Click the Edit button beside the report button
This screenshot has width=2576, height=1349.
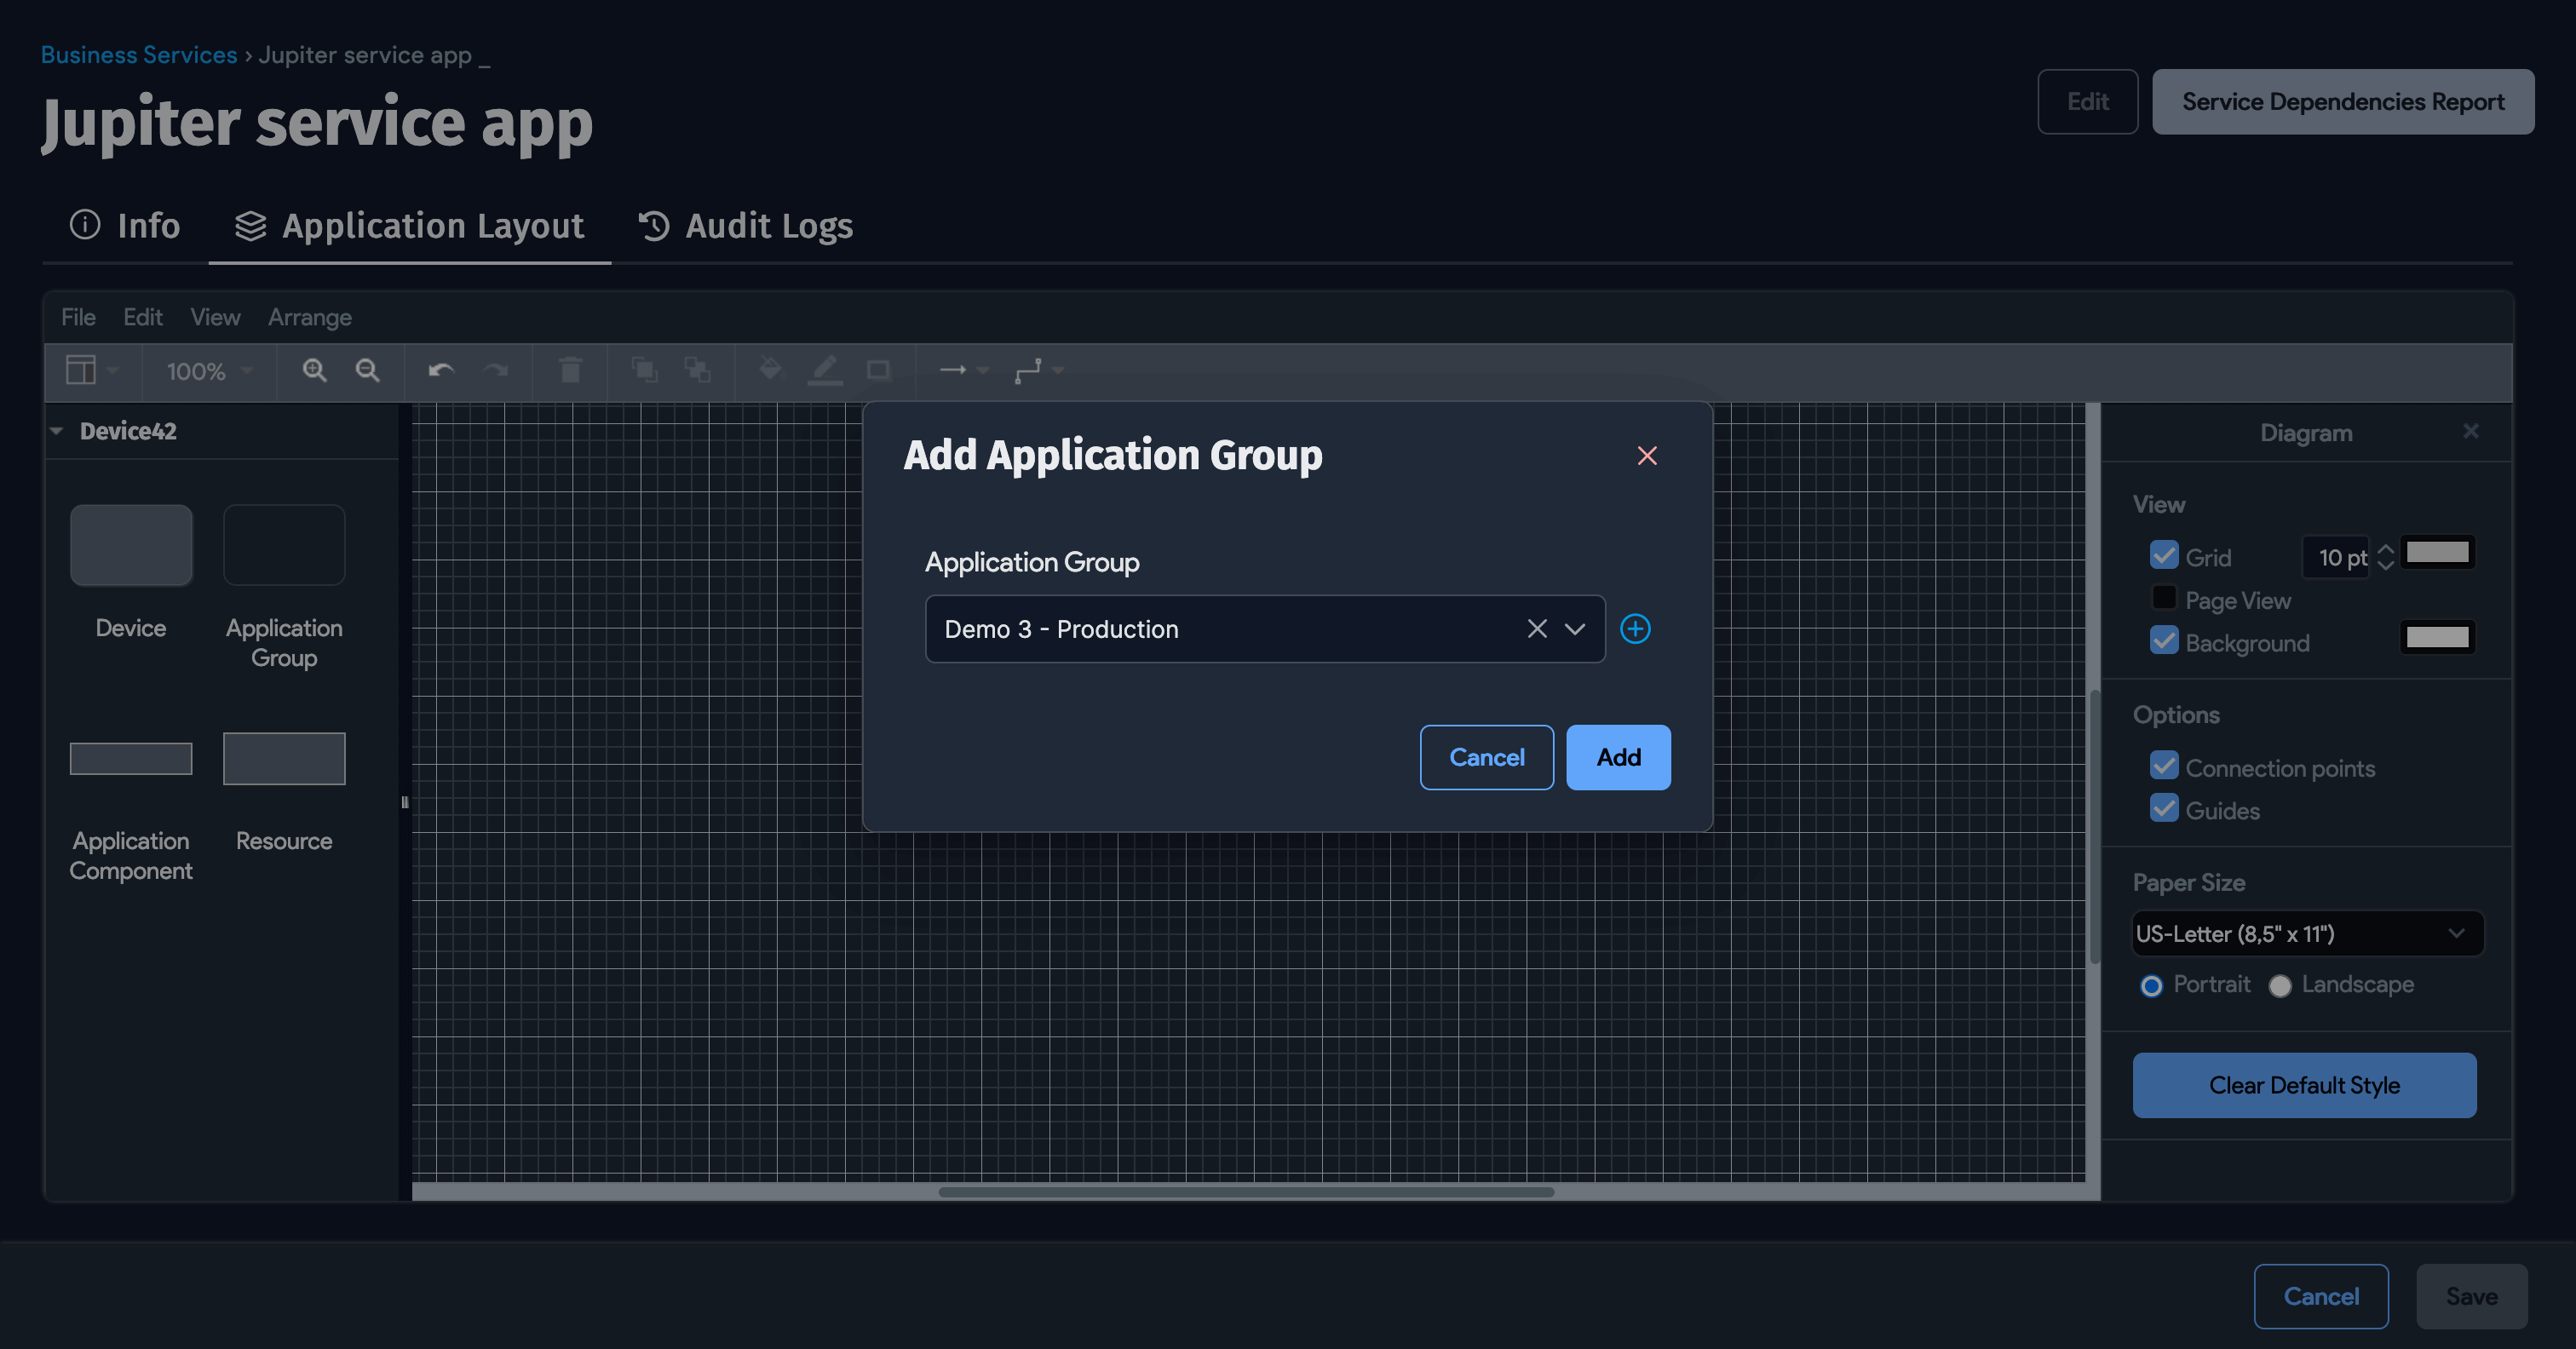2087,102
